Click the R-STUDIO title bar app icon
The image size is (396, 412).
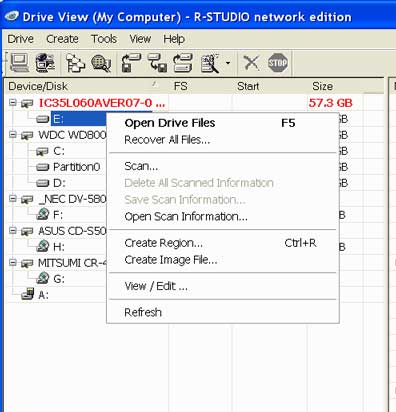[x=12, y=16]
